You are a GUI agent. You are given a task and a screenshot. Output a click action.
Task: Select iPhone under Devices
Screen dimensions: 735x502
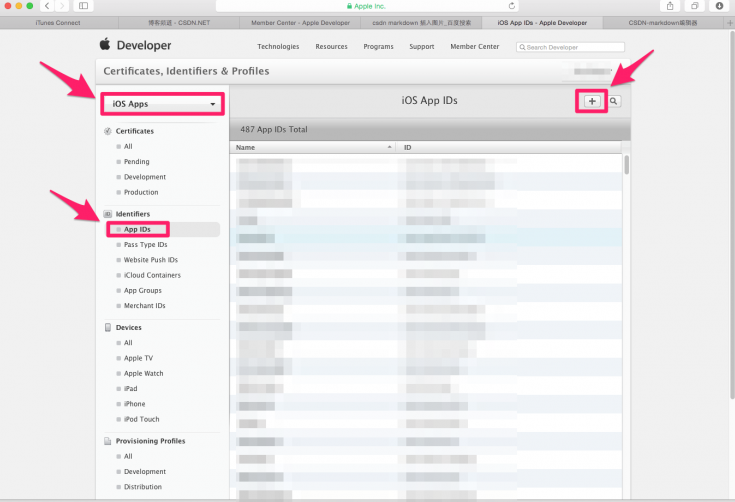tap(135, 404)
